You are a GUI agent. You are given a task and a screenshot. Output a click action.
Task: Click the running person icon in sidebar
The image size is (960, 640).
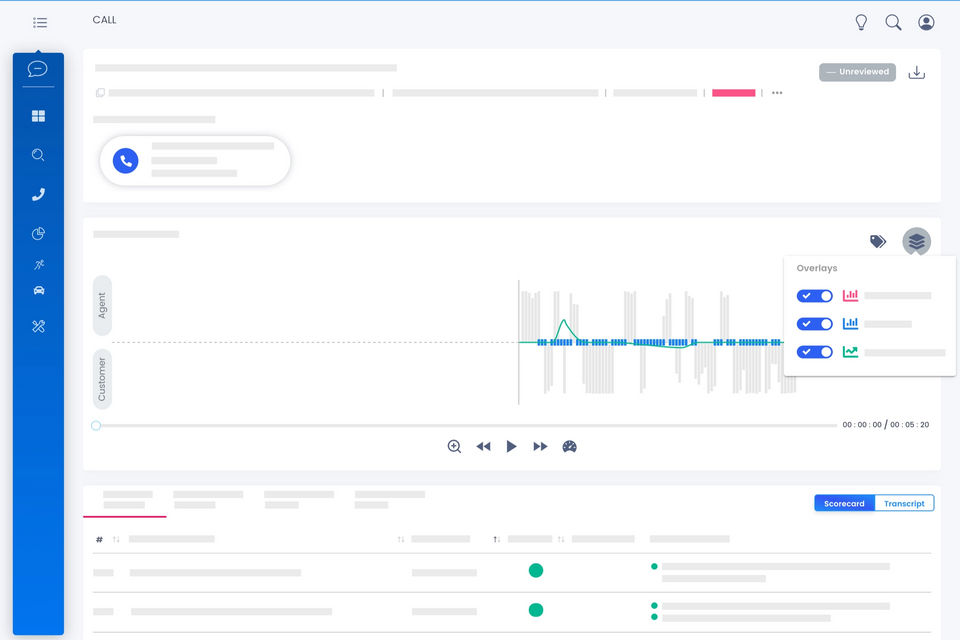pyautogui.click(x=39, y=265)
